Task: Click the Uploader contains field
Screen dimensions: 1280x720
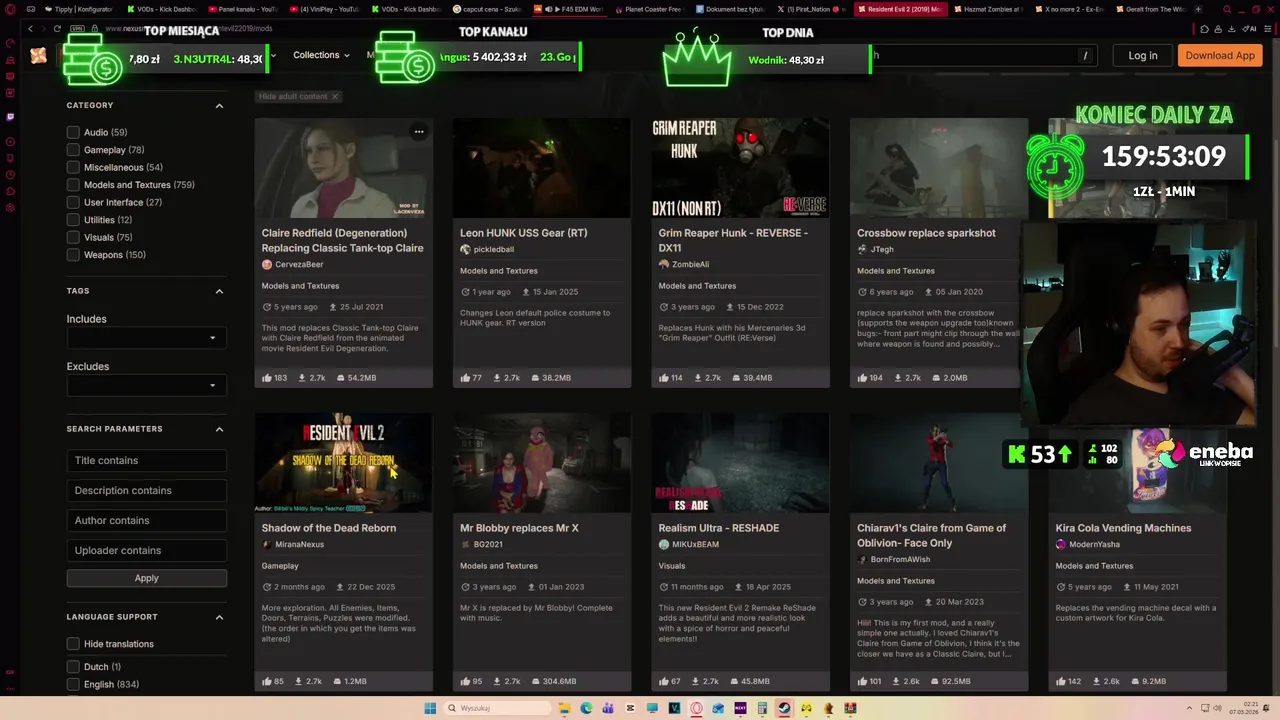Action: point(147,550)
